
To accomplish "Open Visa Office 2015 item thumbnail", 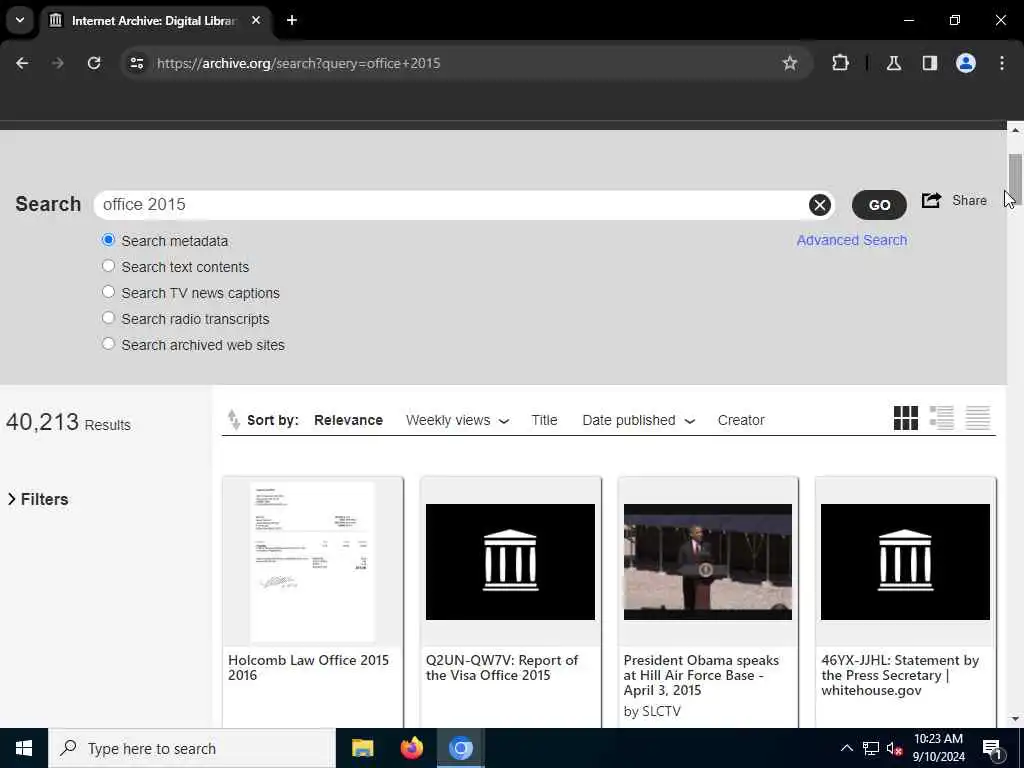I will tap(510, 562).
